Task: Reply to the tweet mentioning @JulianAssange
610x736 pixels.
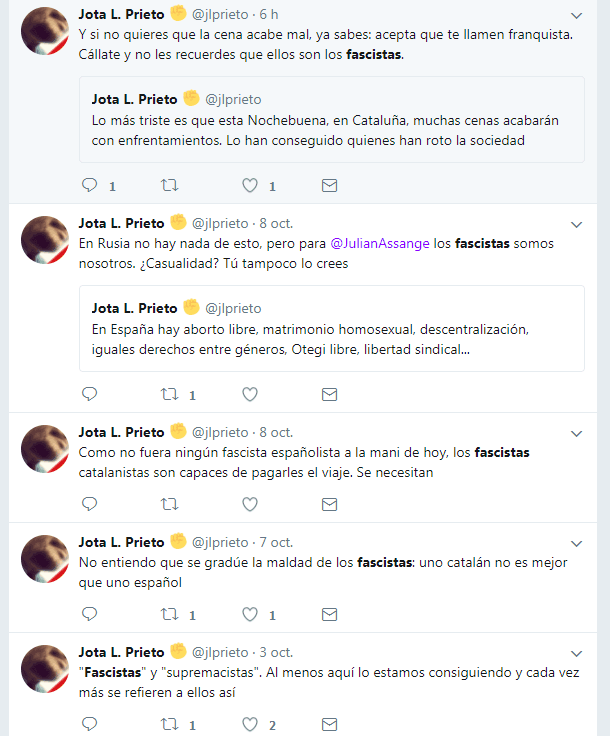Action: [89, 394]
